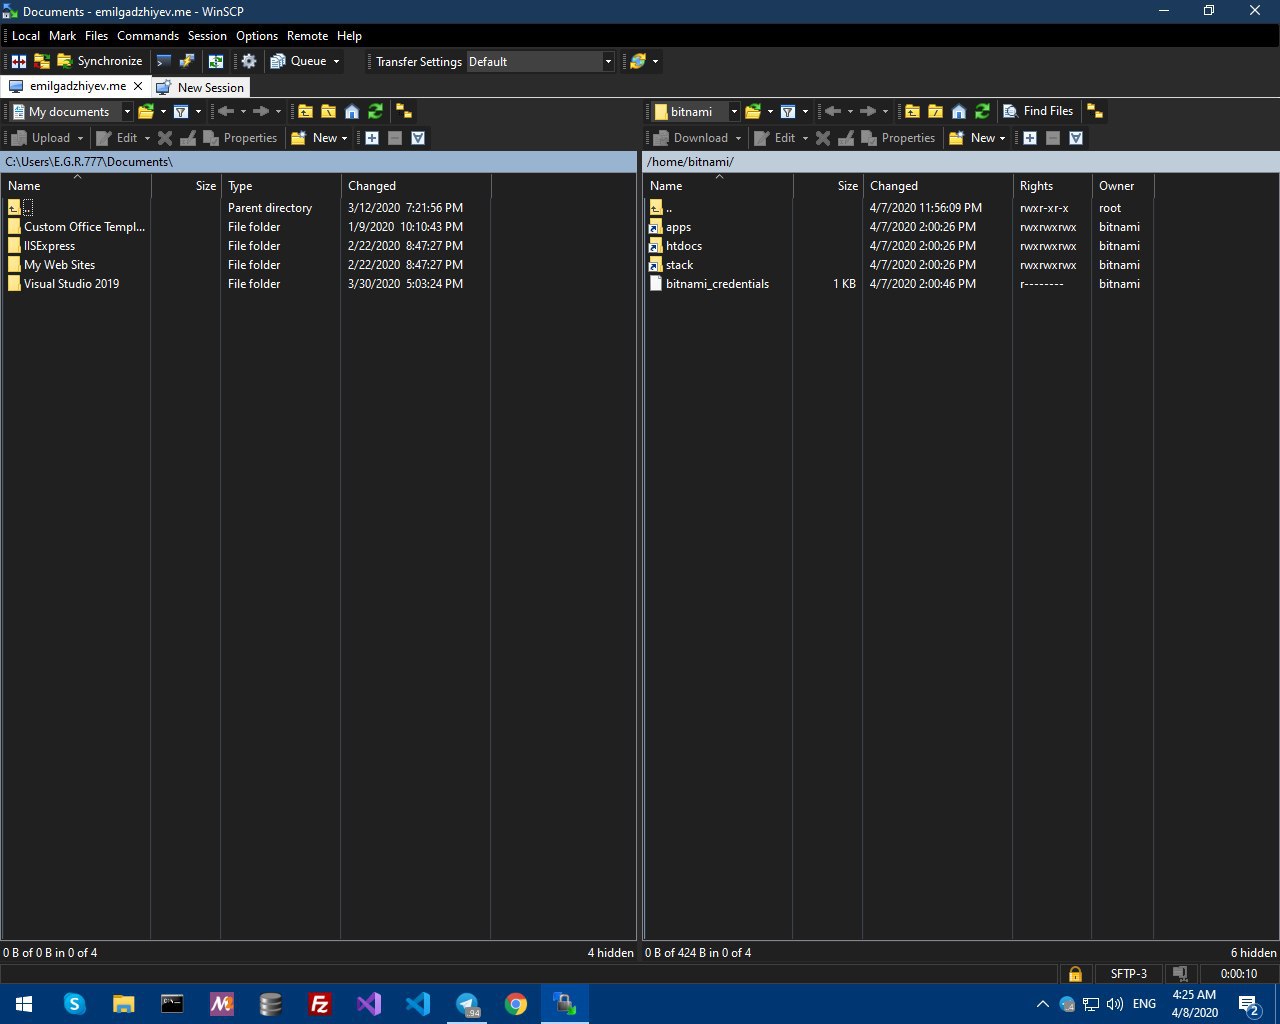Select files plus icon in remote panel
Image resolution: width=1280 pixels, height=1024 pixels.
pos(1030,138)
